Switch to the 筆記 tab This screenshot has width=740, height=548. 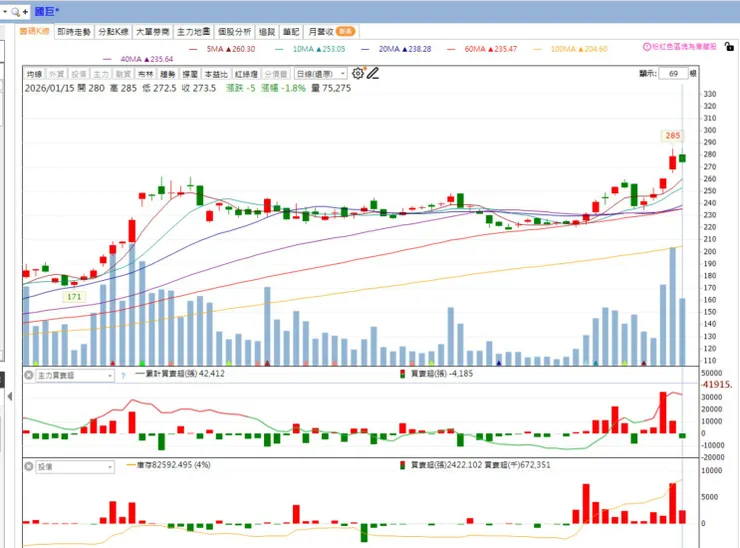291,32
